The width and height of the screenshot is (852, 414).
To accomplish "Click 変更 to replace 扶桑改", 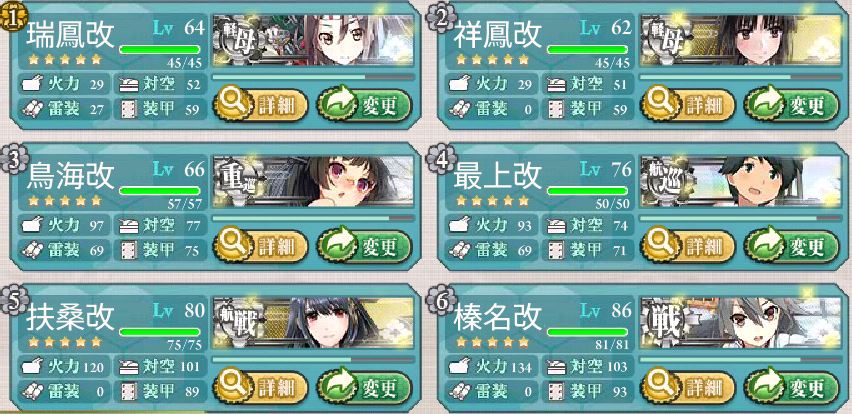I will click(x=365, y=387).
